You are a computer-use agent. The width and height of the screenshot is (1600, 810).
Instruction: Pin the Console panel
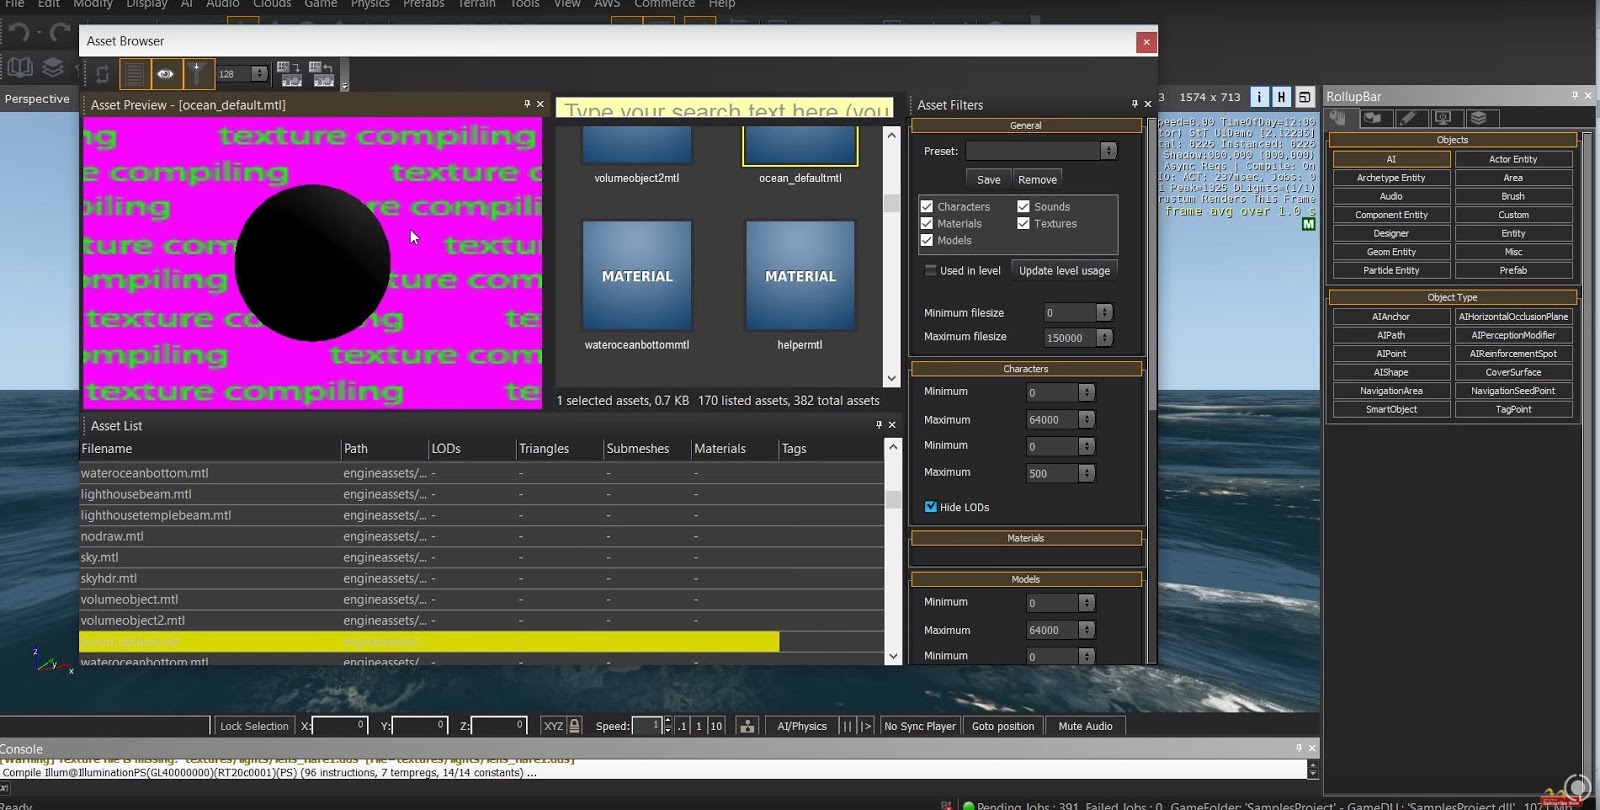click(x=1299, y=748)
